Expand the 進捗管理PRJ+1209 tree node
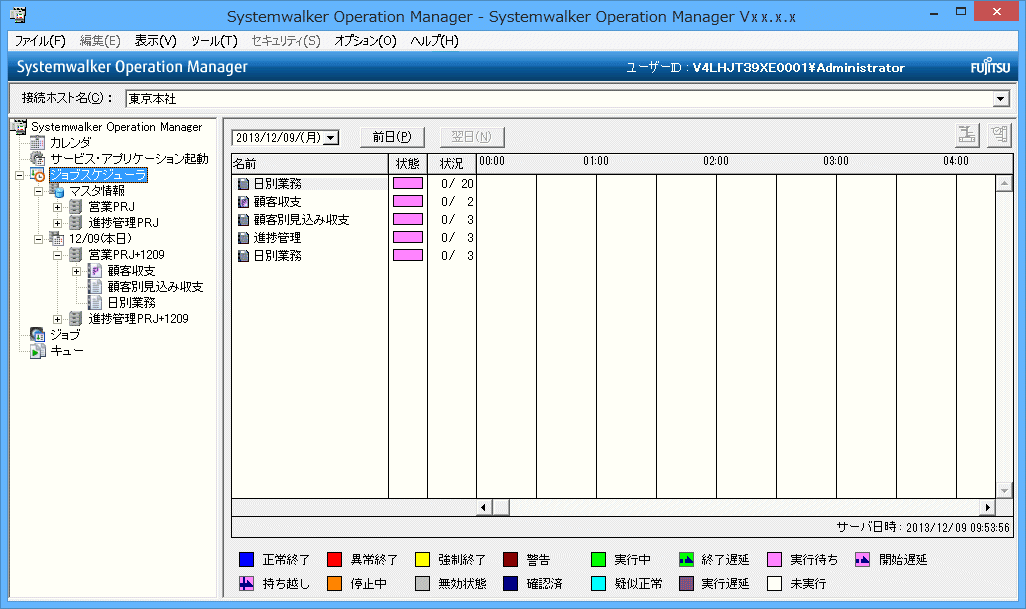 point(58,319)
